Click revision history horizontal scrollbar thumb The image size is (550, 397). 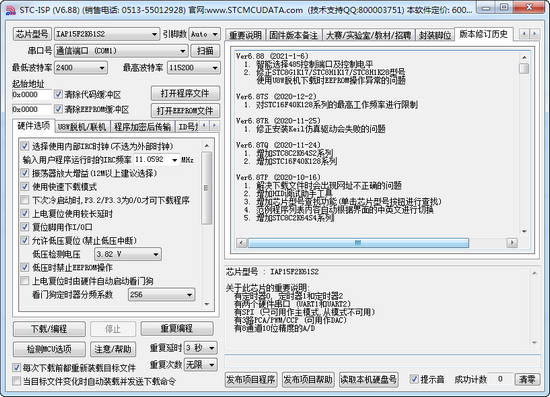coord(358,243)
